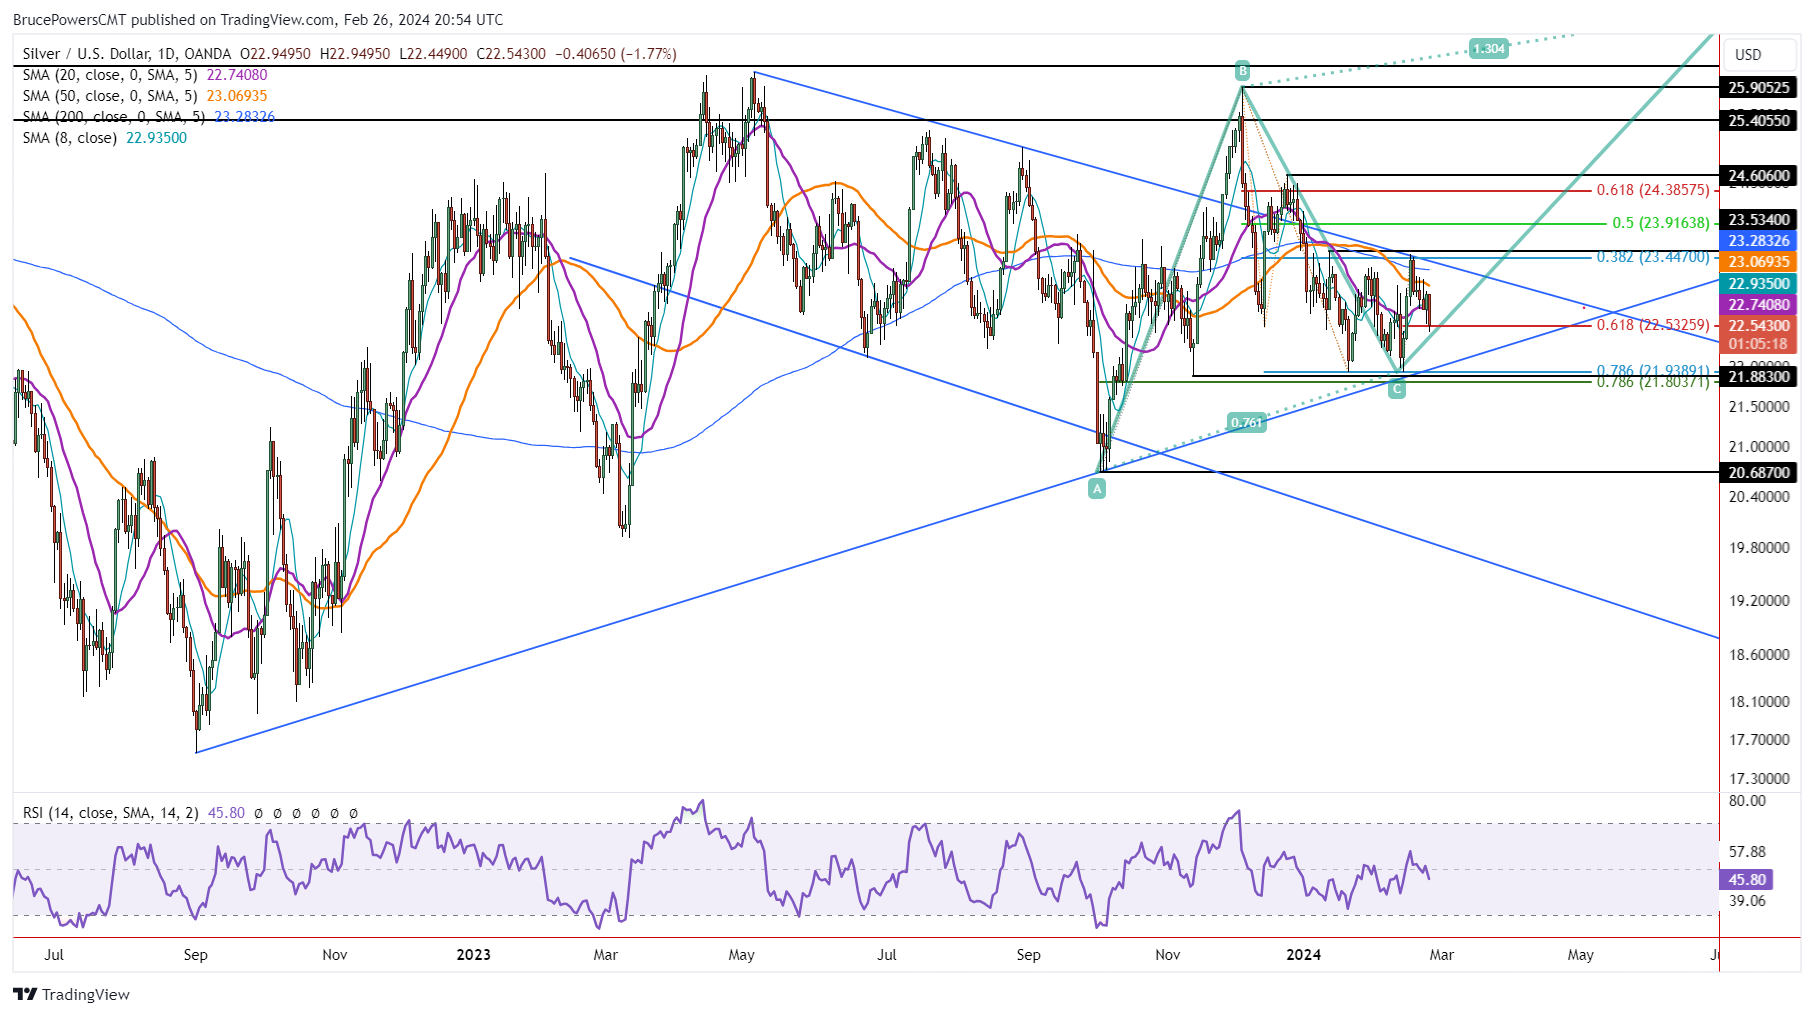Click the 0.761 ratio label
This screenshot has height=1016, width=1814.
[x=1246, y=422]
